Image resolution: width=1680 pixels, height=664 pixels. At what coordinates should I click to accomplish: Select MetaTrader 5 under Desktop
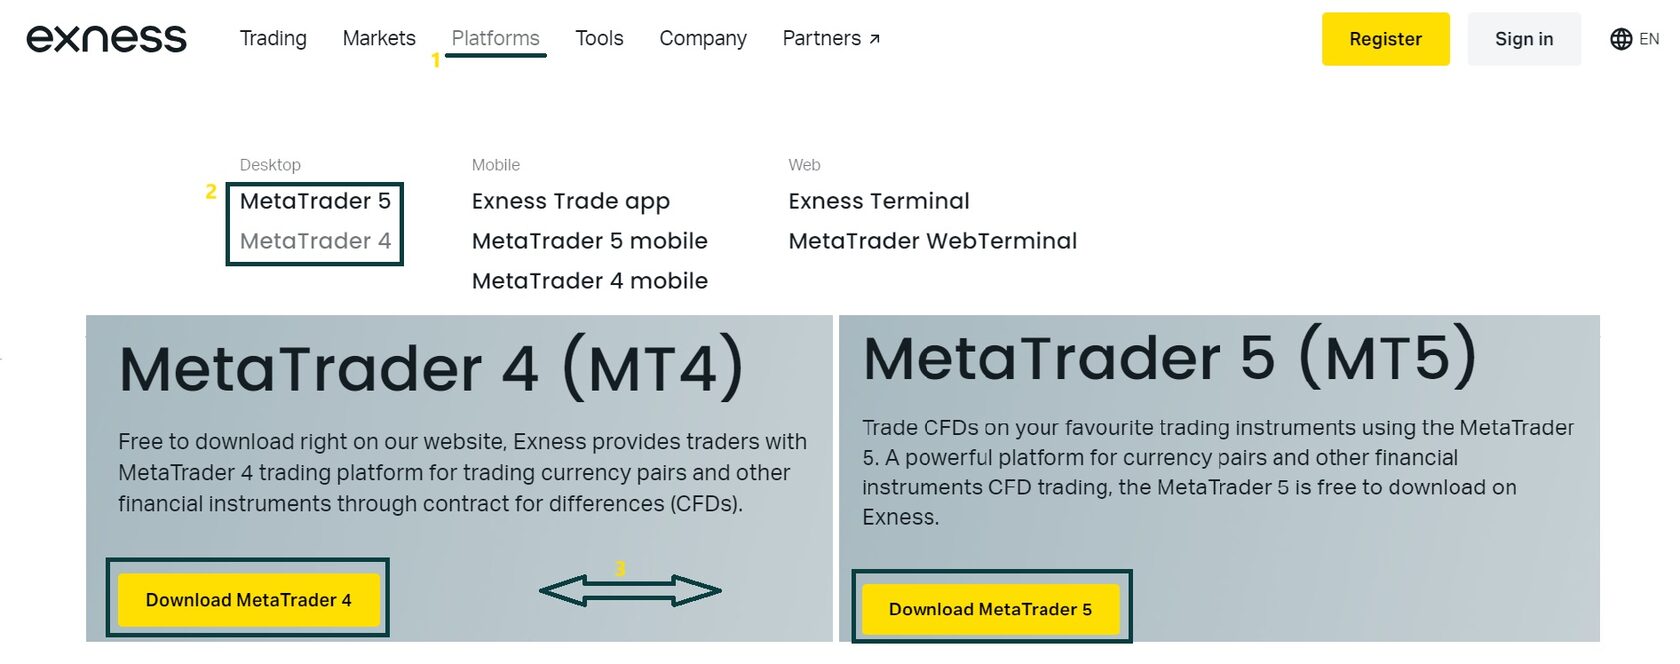point(315,201)
